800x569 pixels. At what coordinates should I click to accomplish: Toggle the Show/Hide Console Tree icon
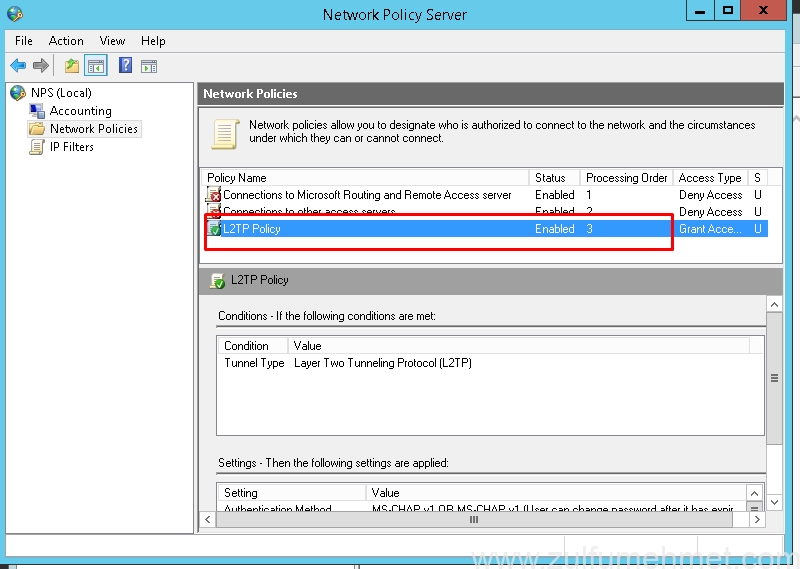[x=96, y=66]
